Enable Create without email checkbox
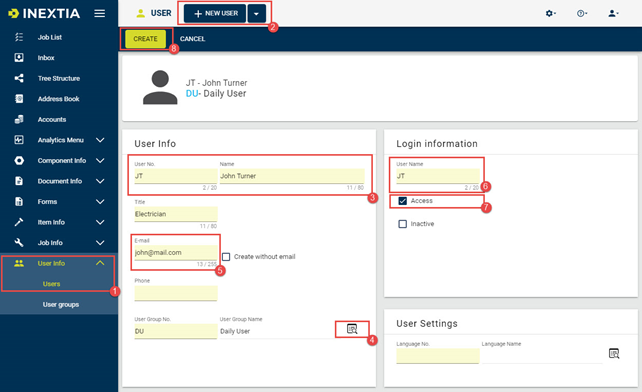 tap(226, 257)
